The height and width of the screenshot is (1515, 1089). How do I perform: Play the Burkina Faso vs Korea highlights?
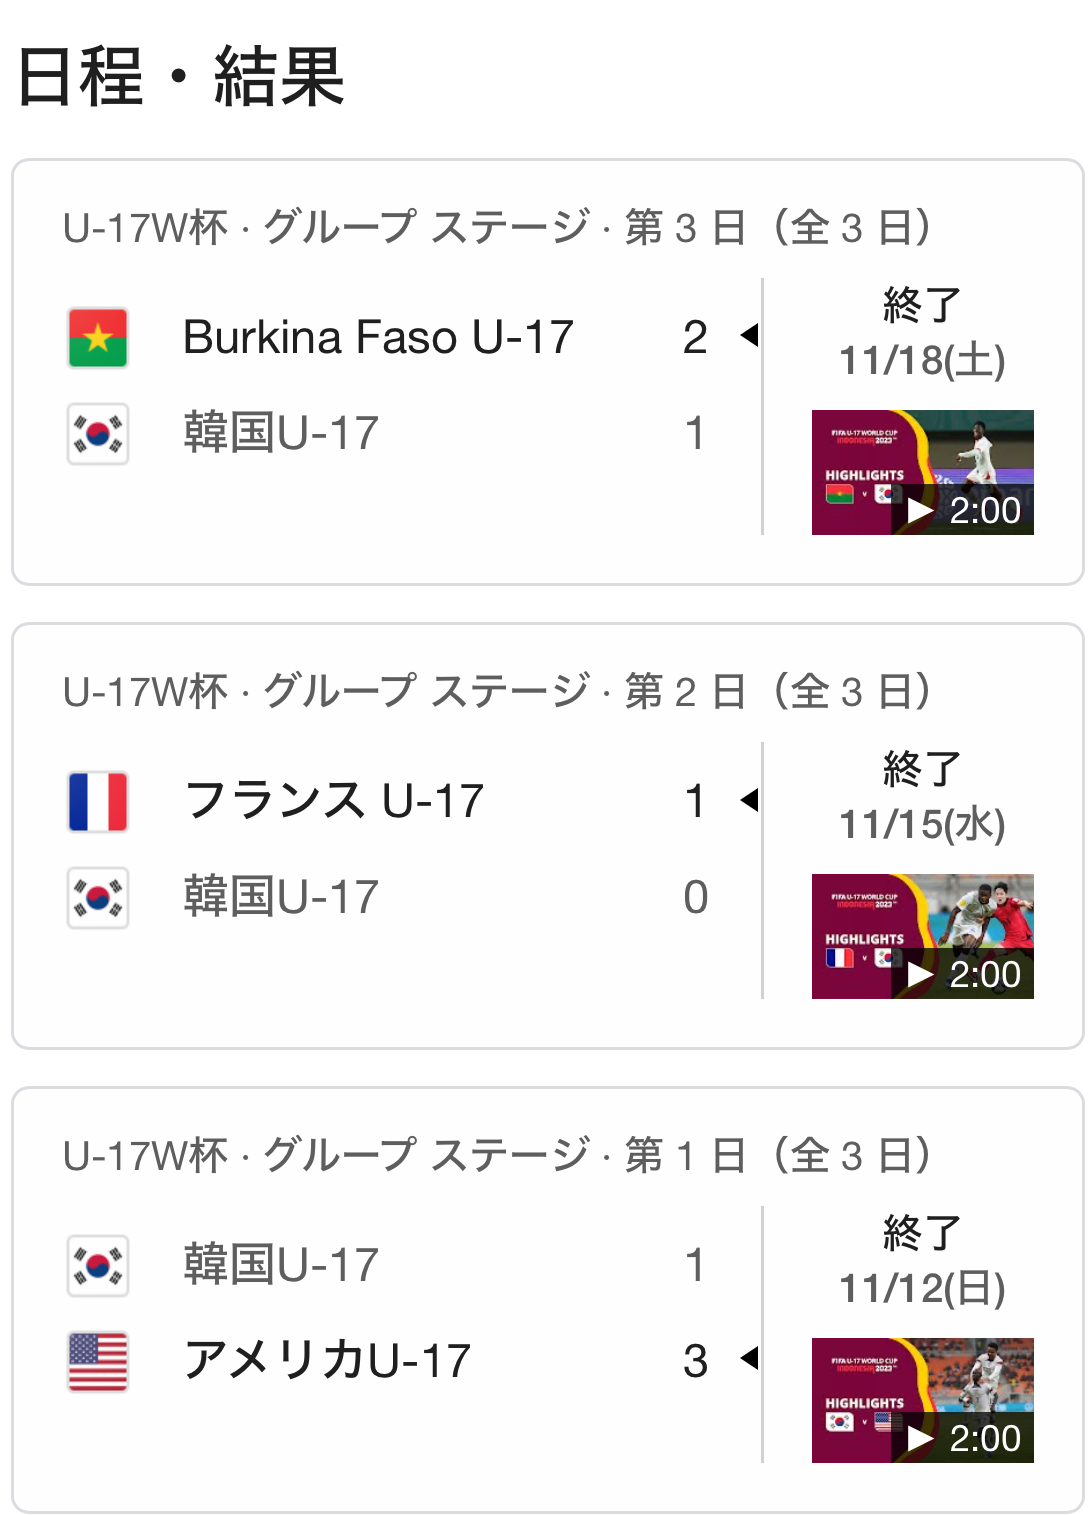922,472
